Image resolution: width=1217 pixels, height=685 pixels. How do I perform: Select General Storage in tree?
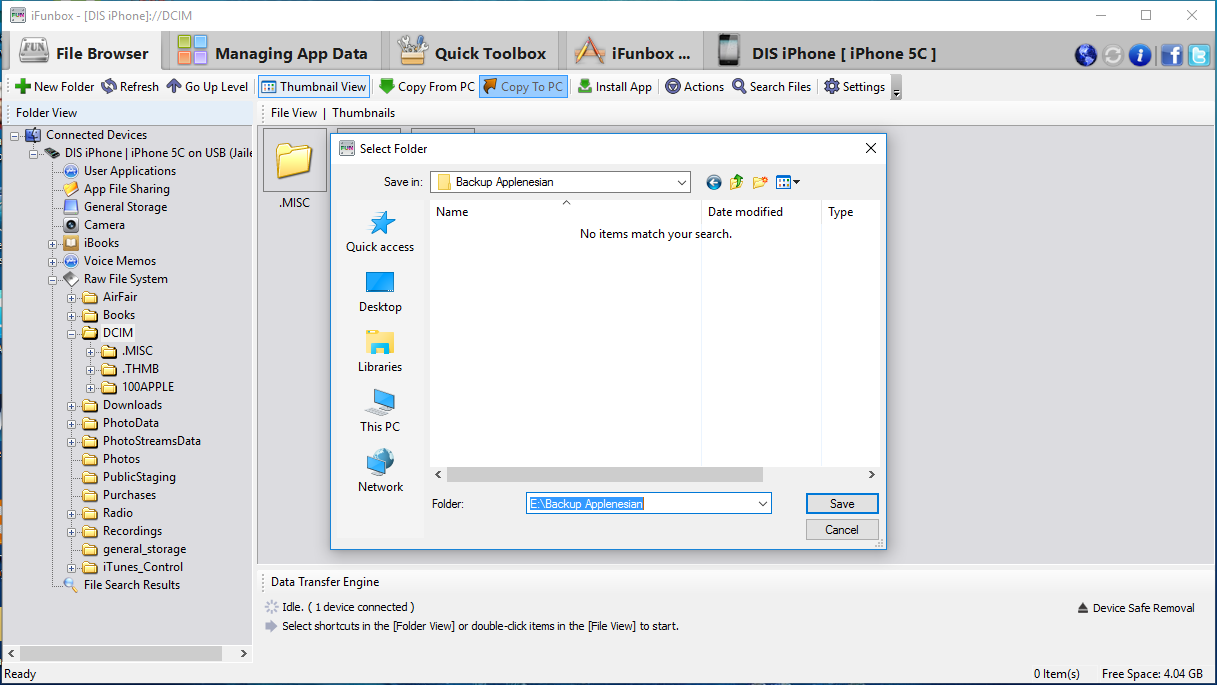[x=125, y=207]
